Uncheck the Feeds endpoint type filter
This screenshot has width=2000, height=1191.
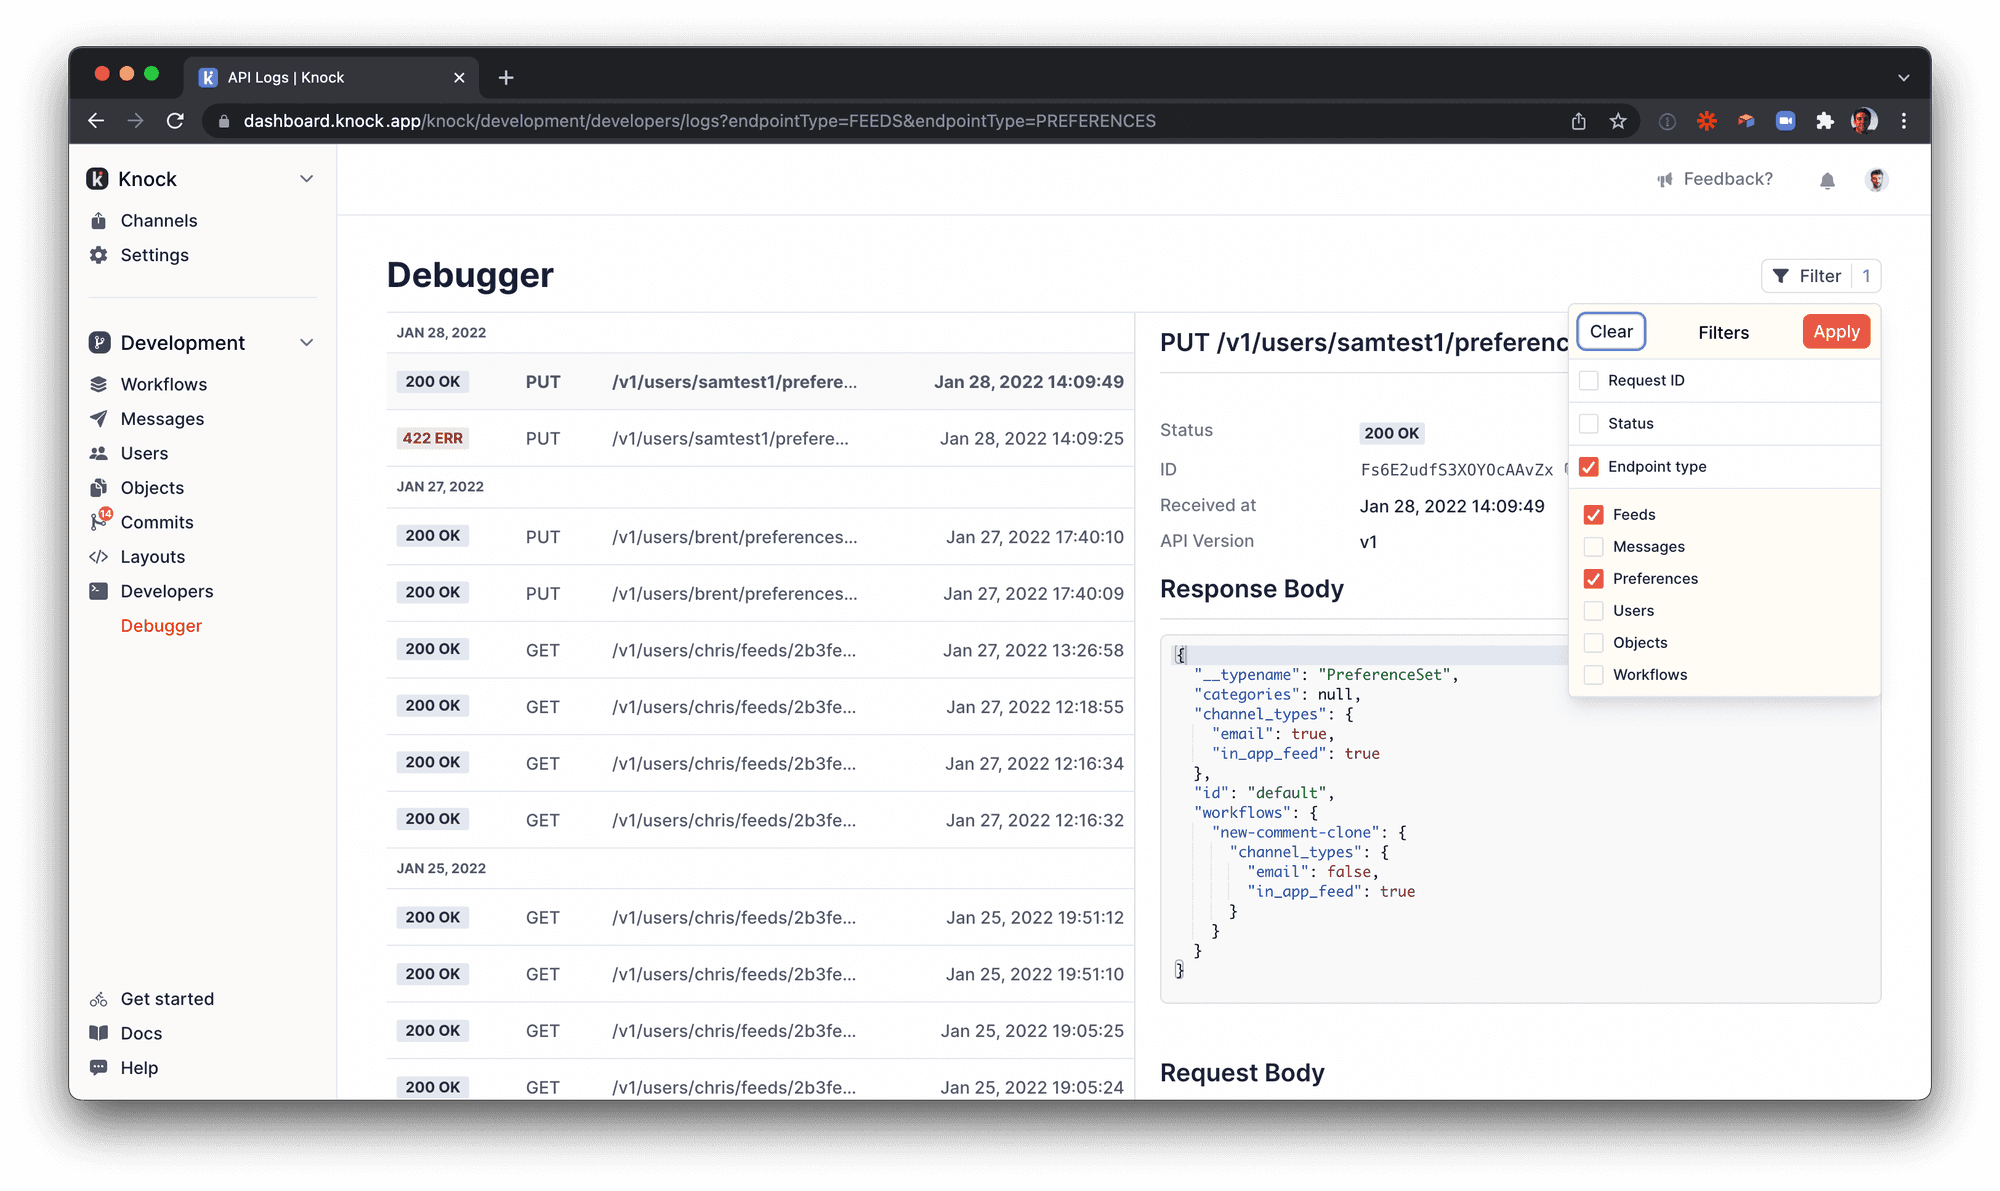pos(1593,514)
